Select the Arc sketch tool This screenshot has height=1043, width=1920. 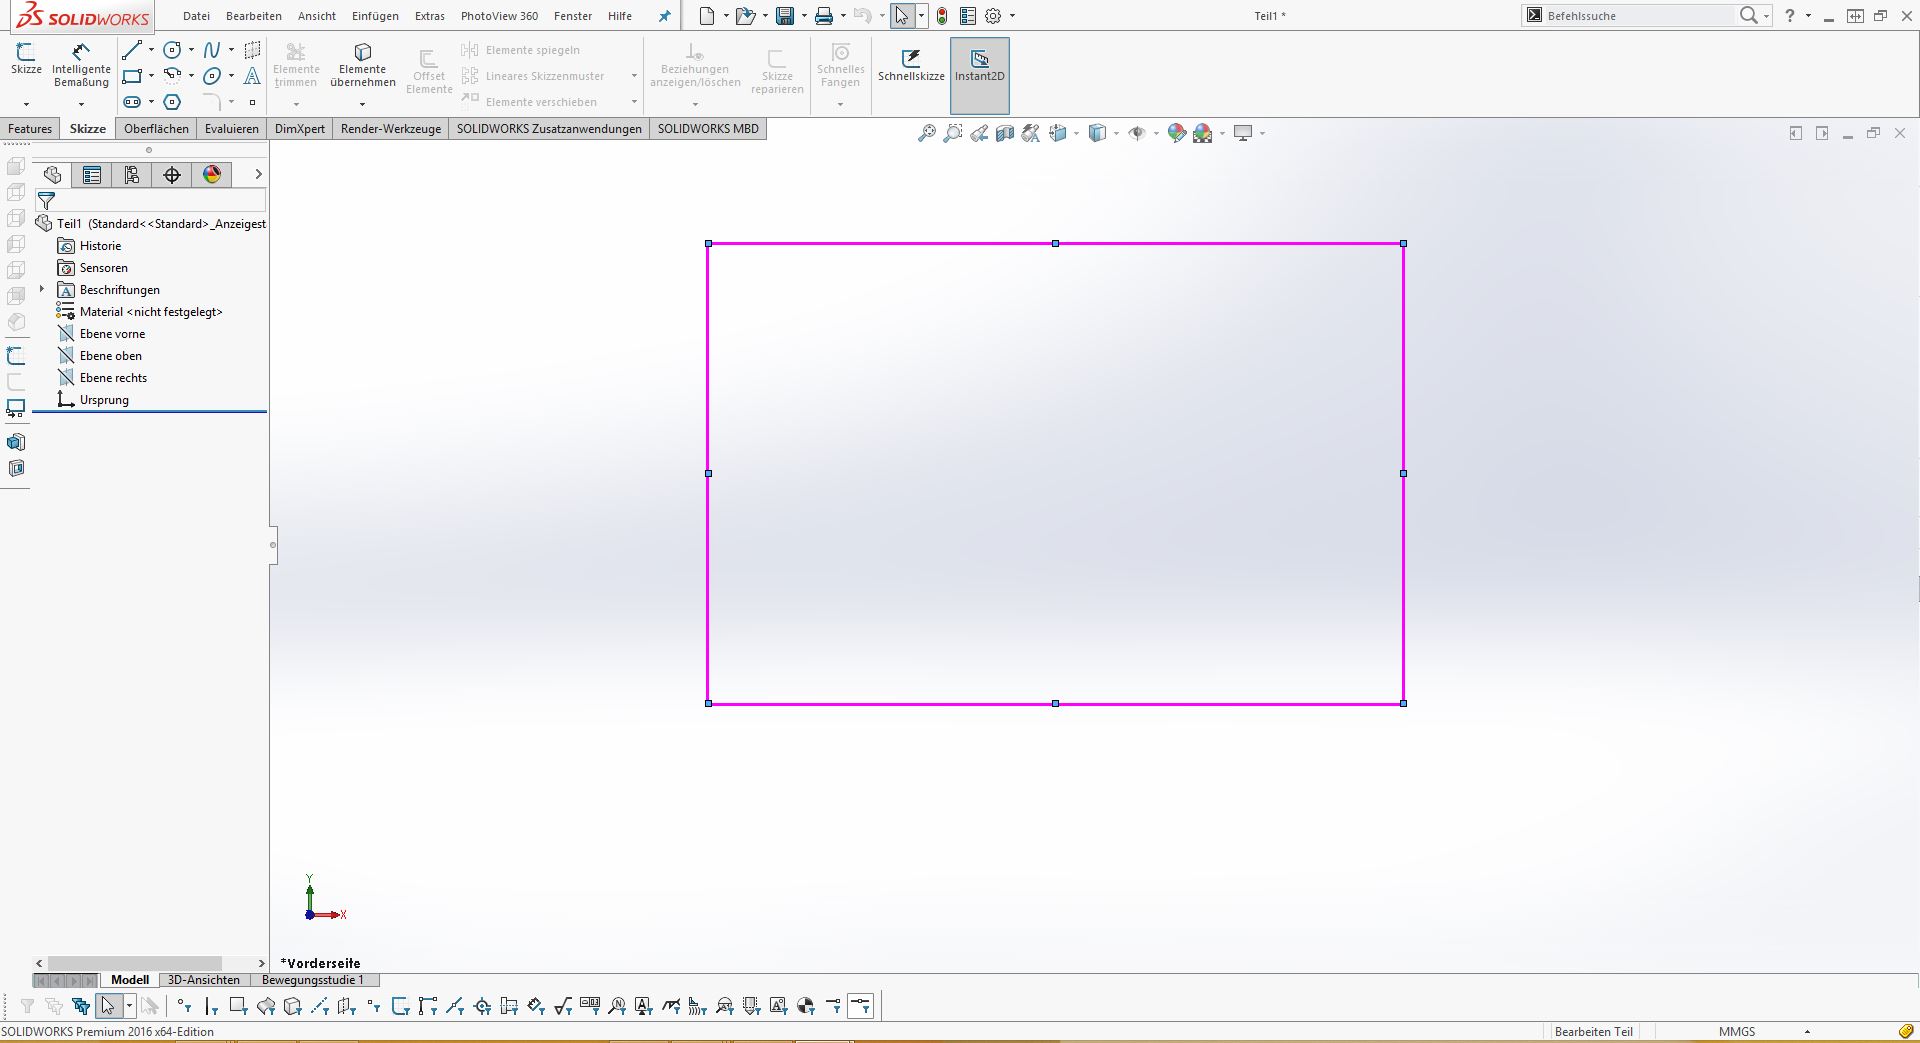pyautogui.click(x=173, y=75)
